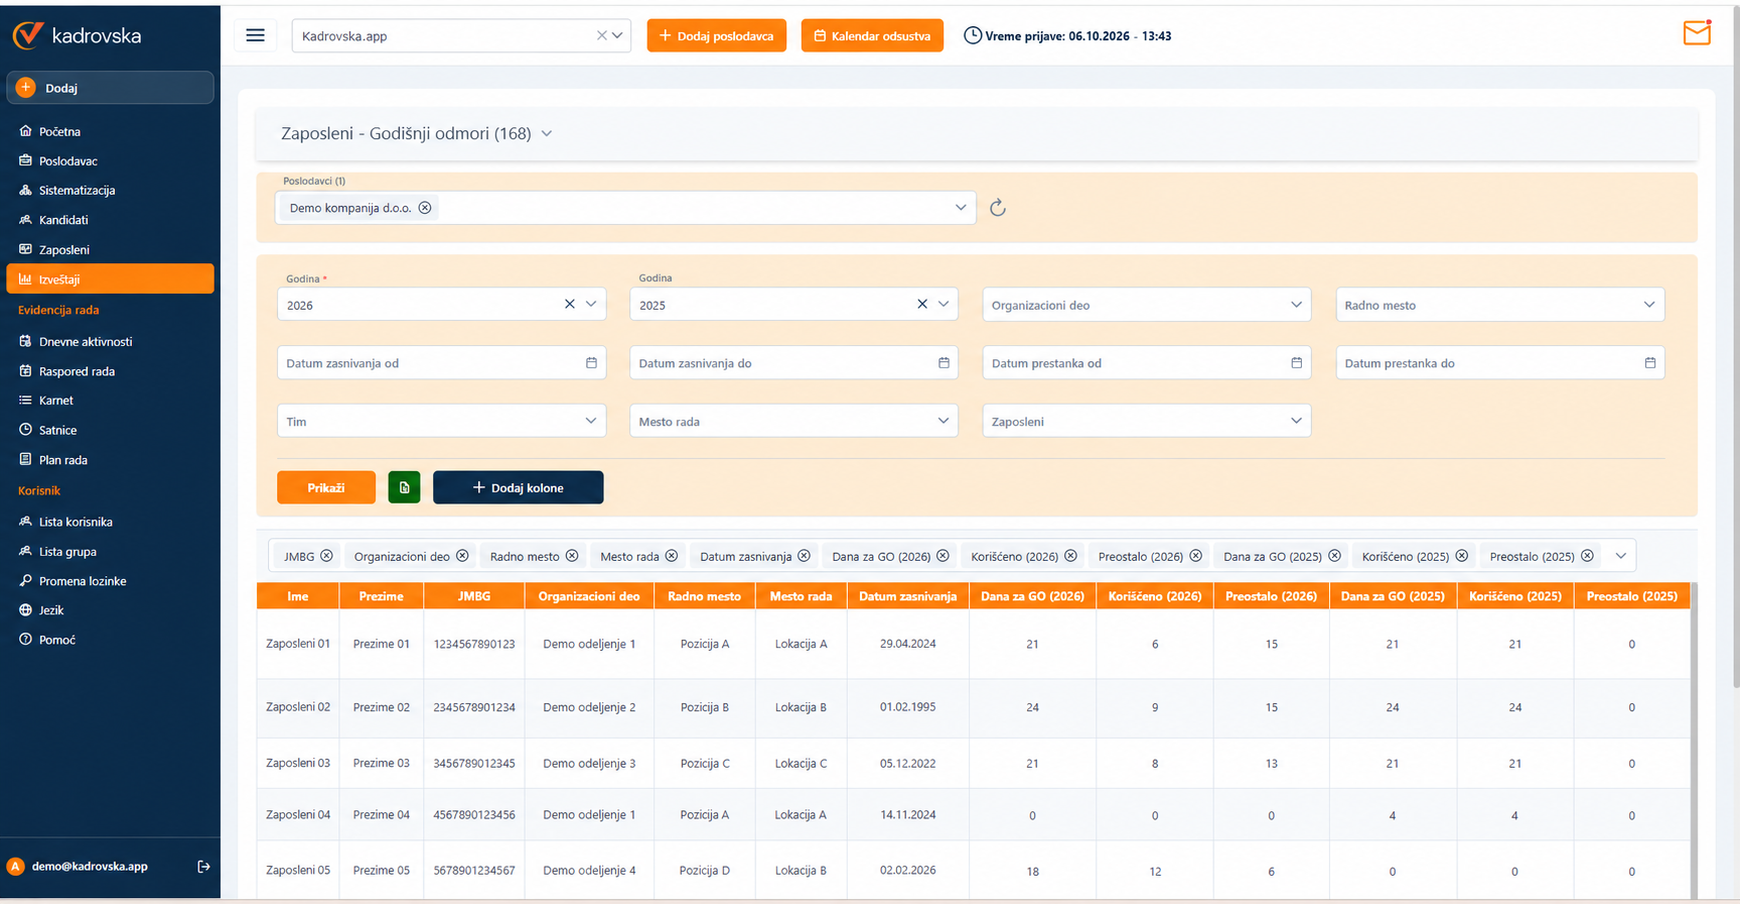Viewport: 1740px width, 904px height.
Task: Open Izveštaji in the sidebar
Action: click(x=110, y=279)
